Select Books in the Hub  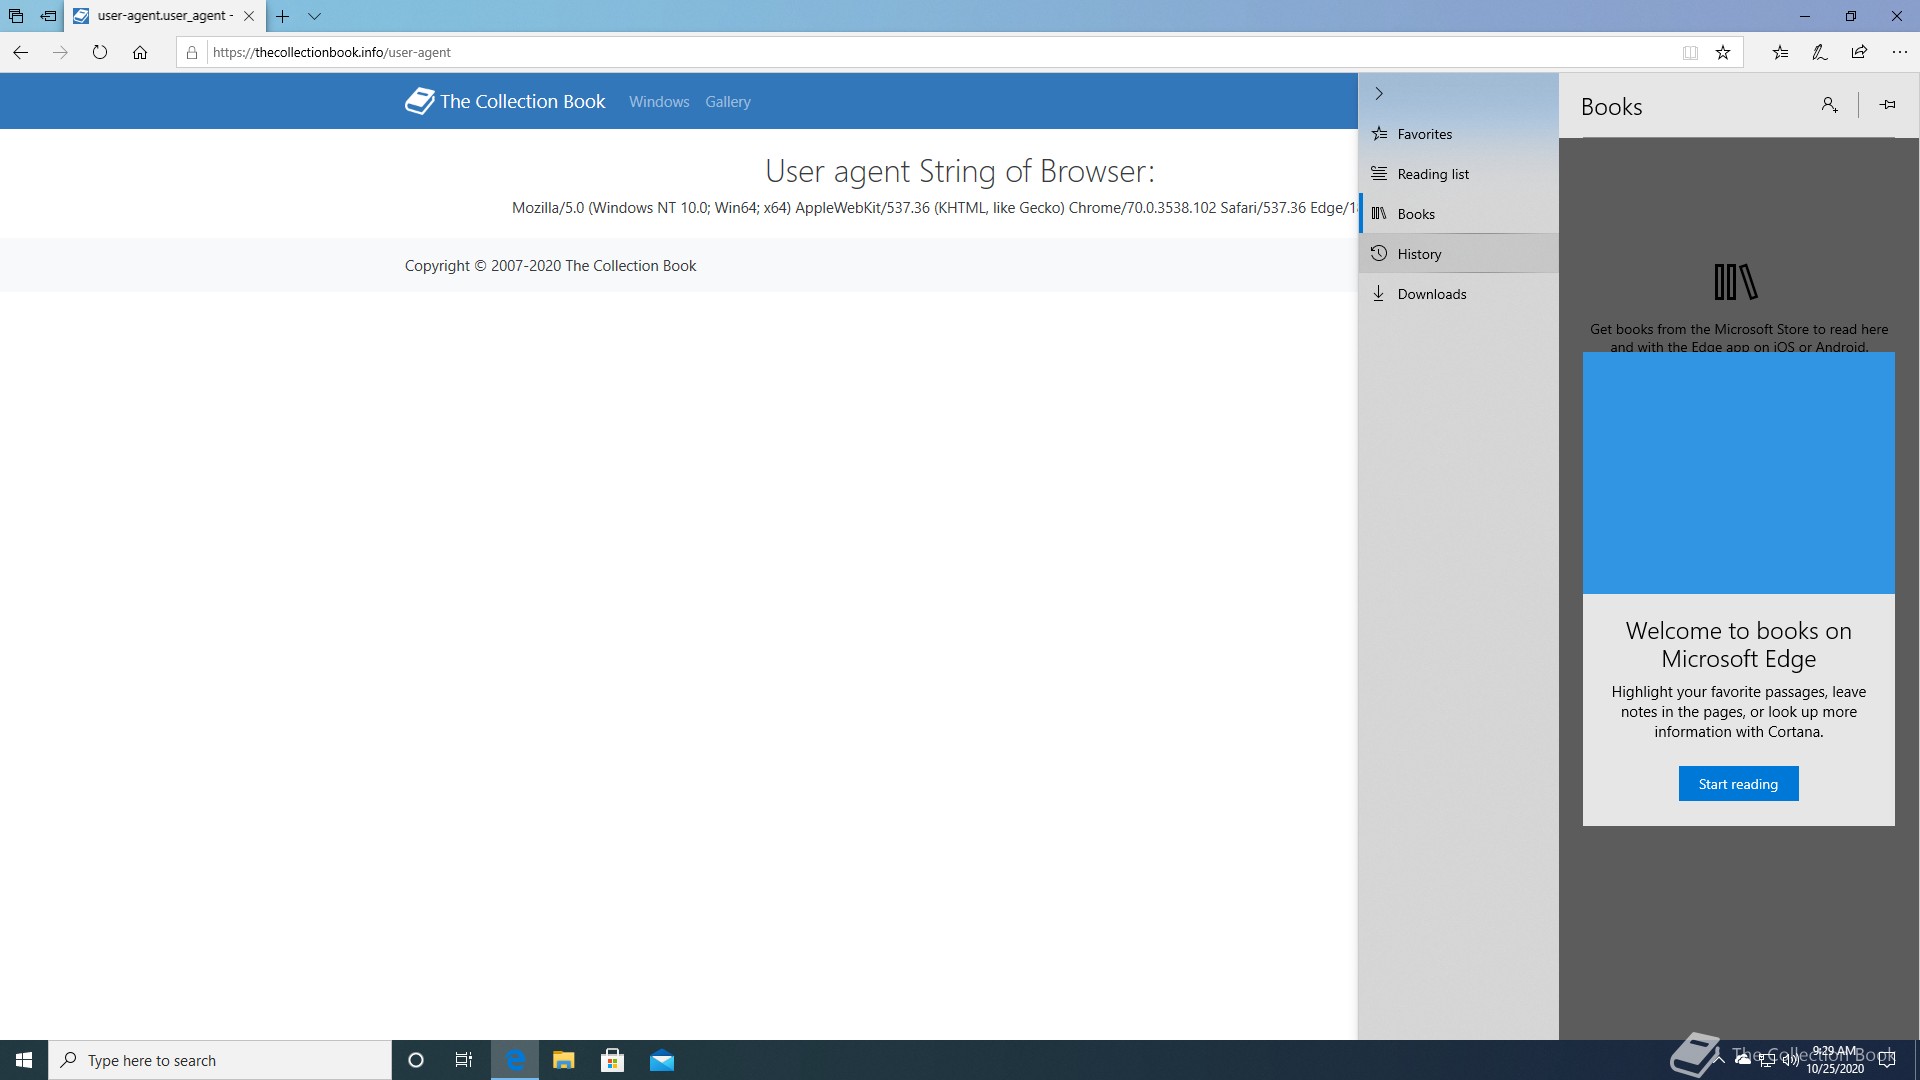1458,214
